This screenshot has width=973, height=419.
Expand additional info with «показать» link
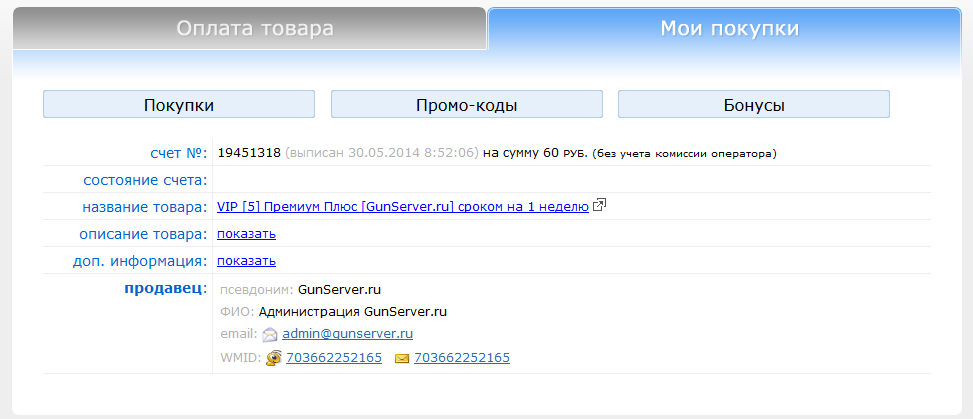coord(246,261)
